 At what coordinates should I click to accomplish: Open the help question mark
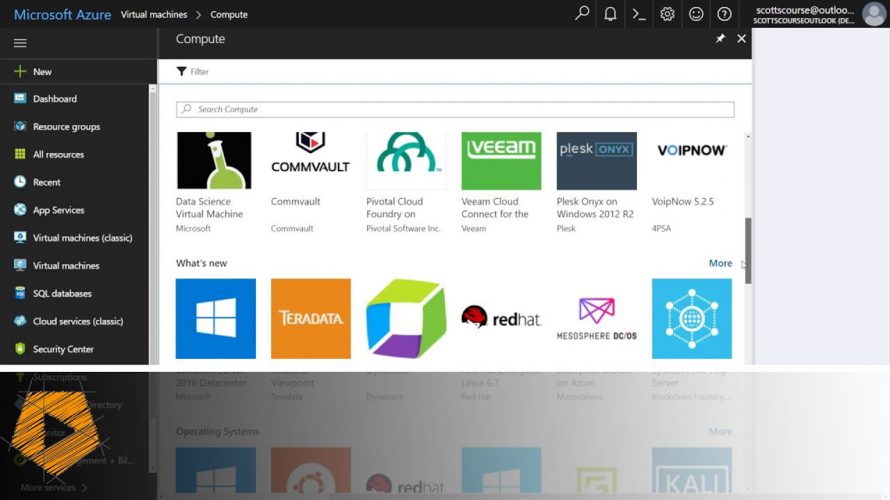[x=724, y=14]
